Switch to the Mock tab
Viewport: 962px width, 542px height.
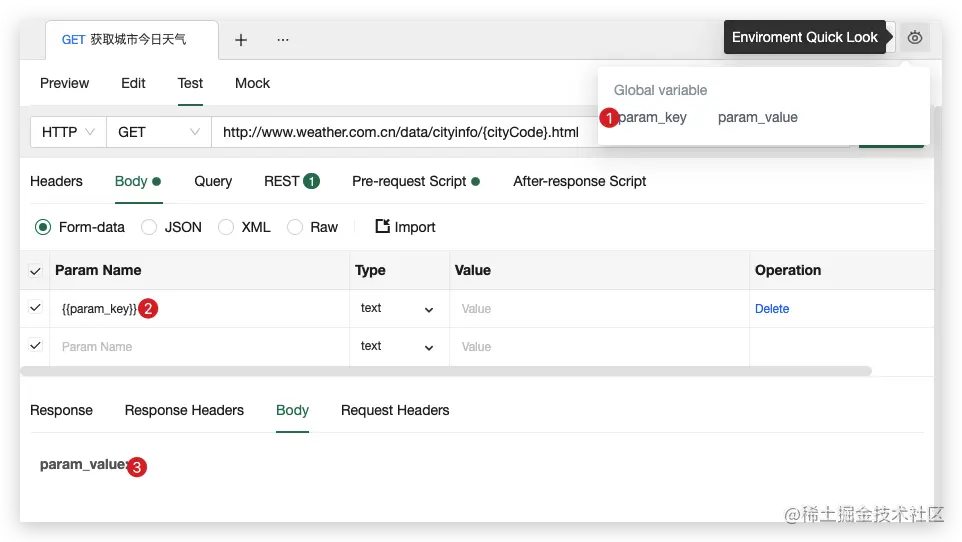(252, 83)
